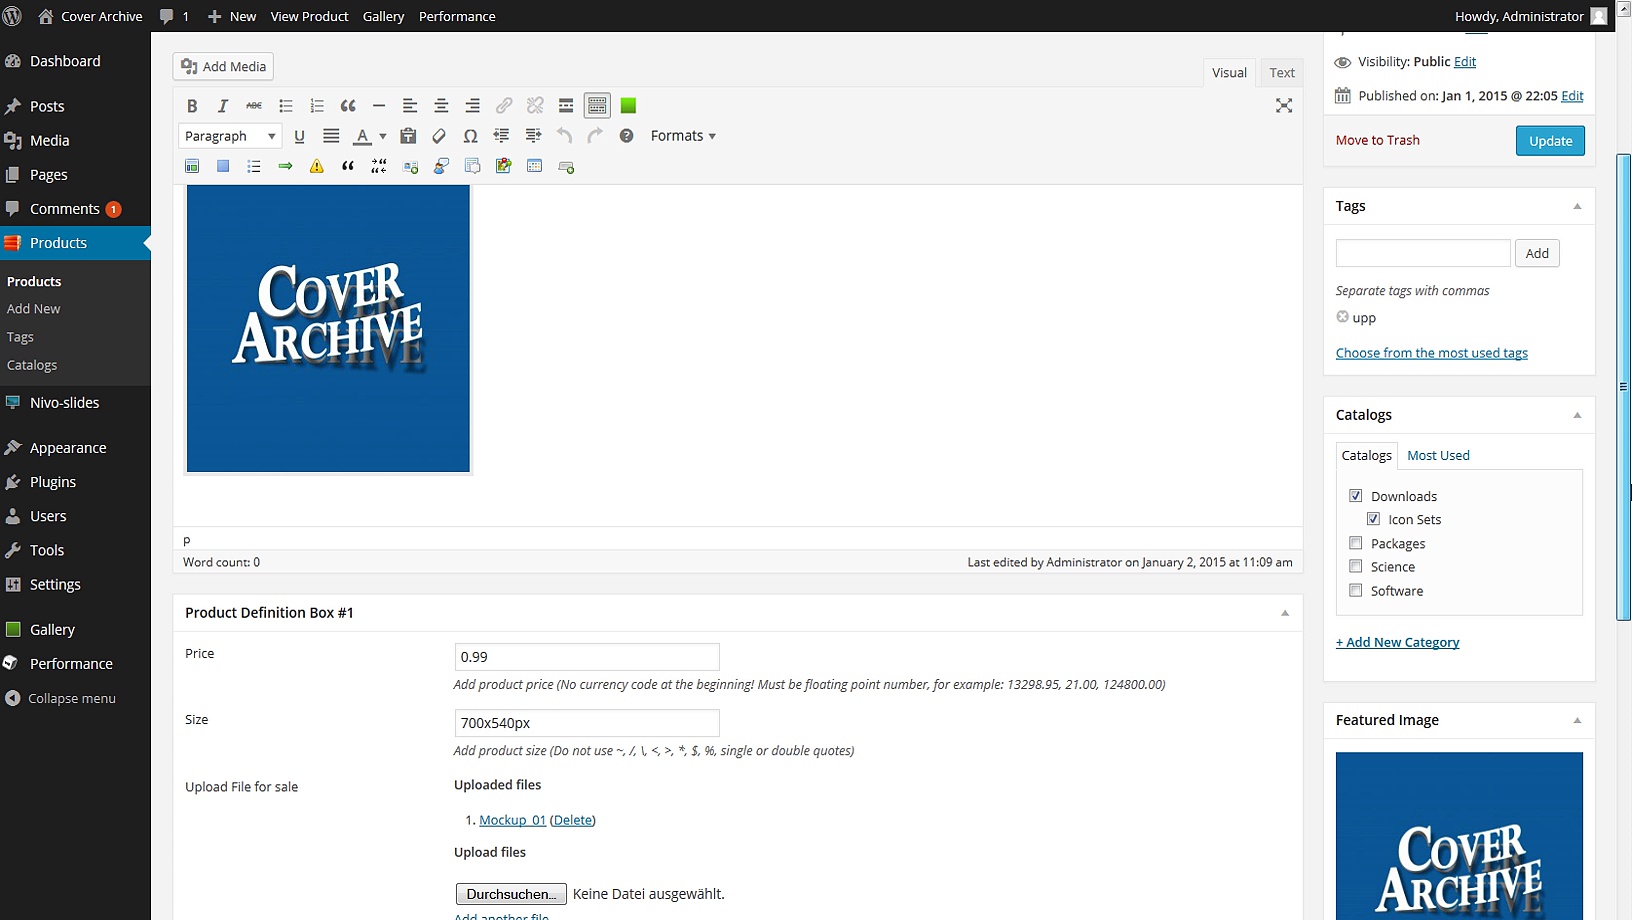1632x920 pixels.
Task: Apply italic formatting
Action: [223, 106]
